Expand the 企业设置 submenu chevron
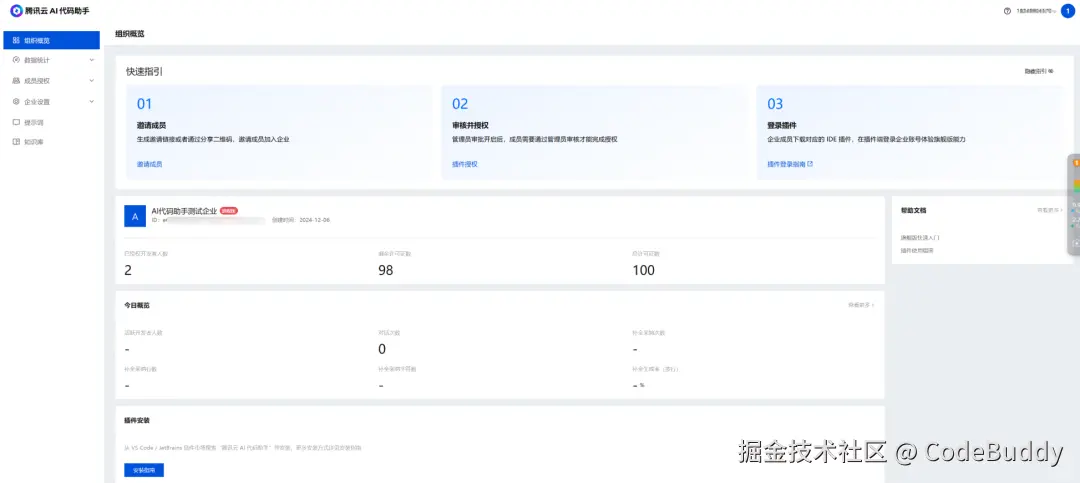 click(92, 101)
